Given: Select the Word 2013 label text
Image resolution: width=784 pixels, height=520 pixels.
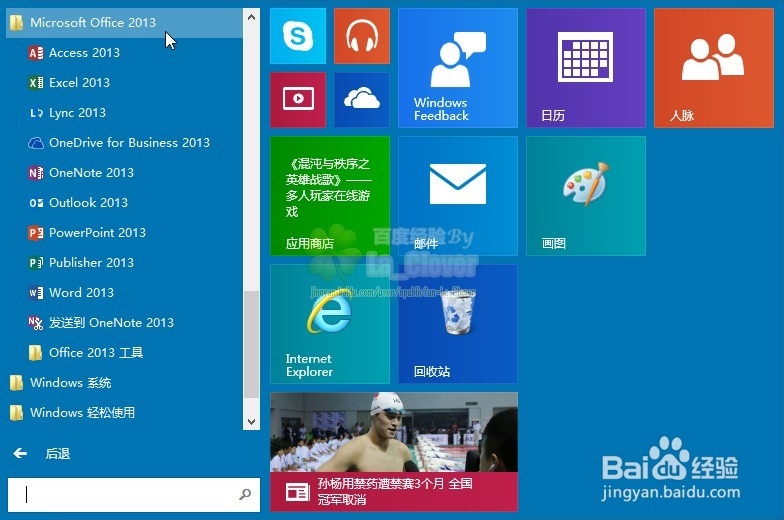Looking at the screenshot, I should [x=82, y=292].
